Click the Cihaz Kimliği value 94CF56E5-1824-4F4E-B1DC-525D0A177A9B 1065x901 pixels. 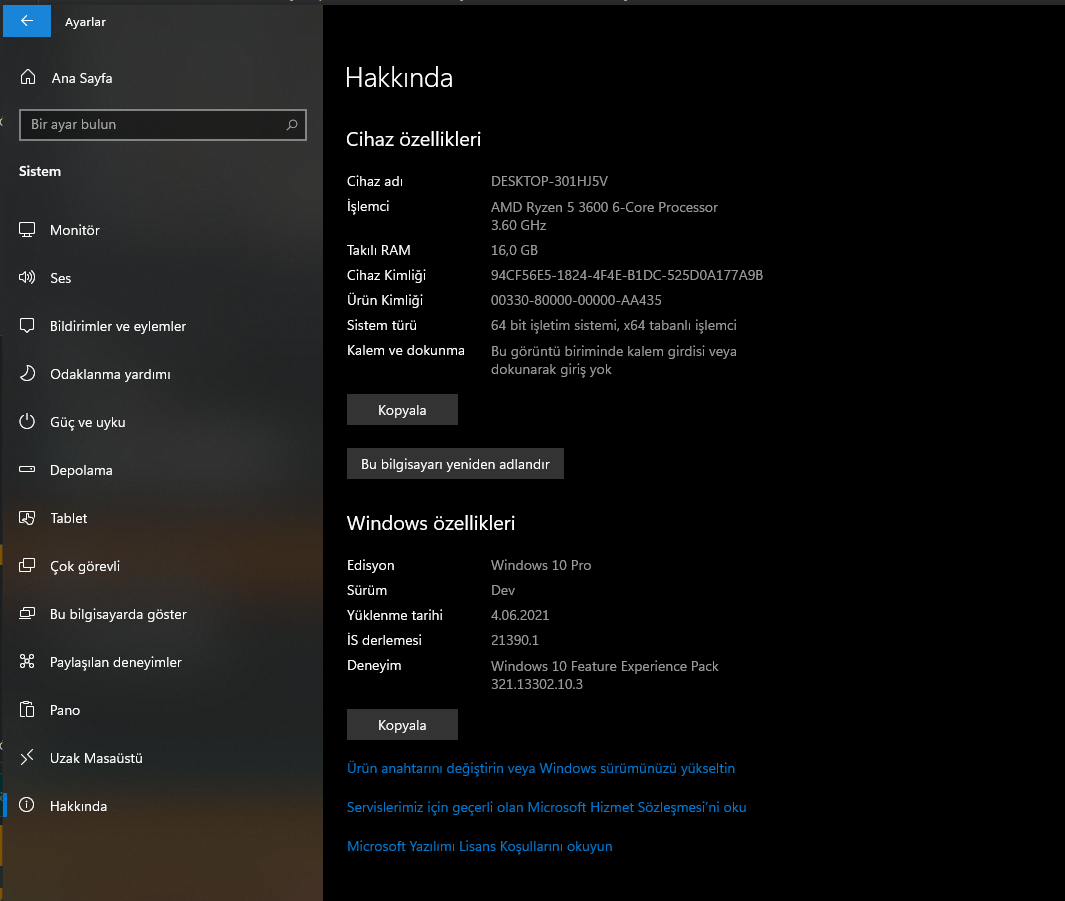coord(627,275)
